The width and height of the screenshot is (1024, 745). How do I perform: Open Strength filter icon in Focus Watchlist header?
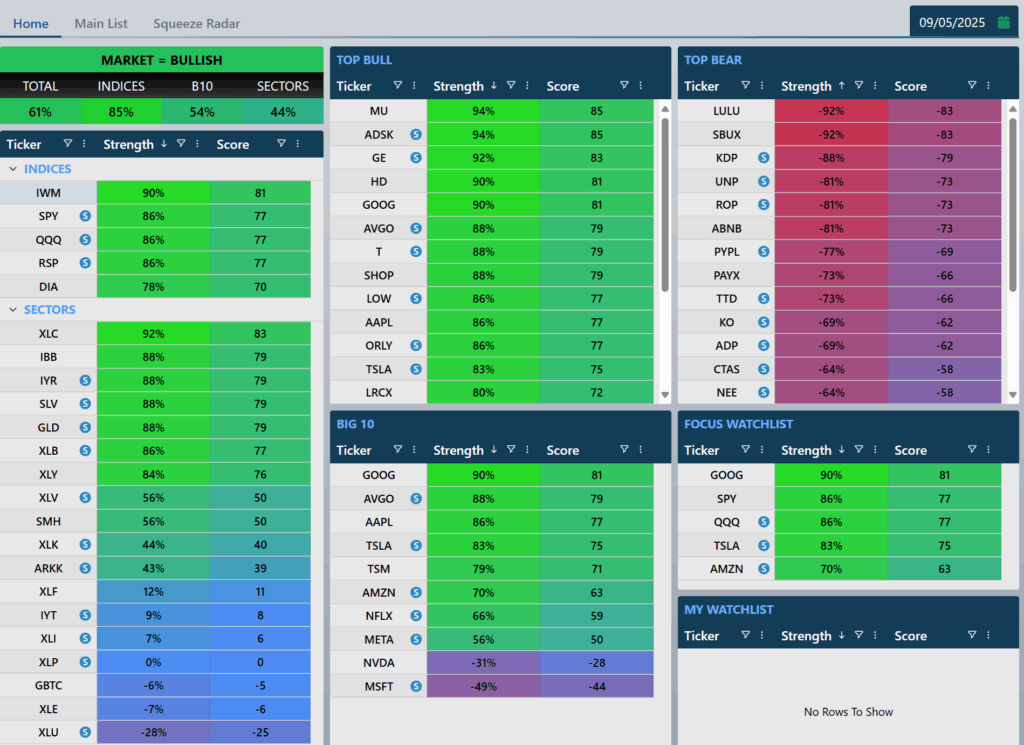[x=858, y=449]
